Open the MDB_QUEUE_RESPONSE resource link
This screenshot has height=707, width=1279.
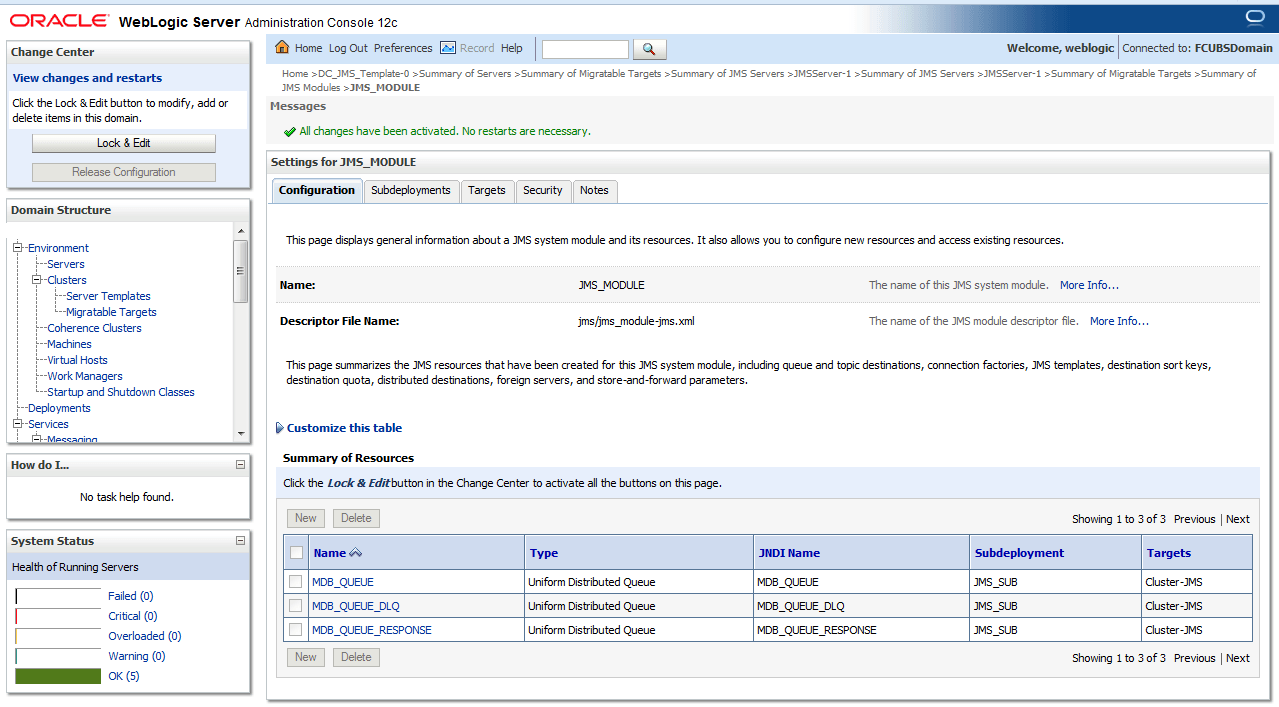[x=371, y=629]
